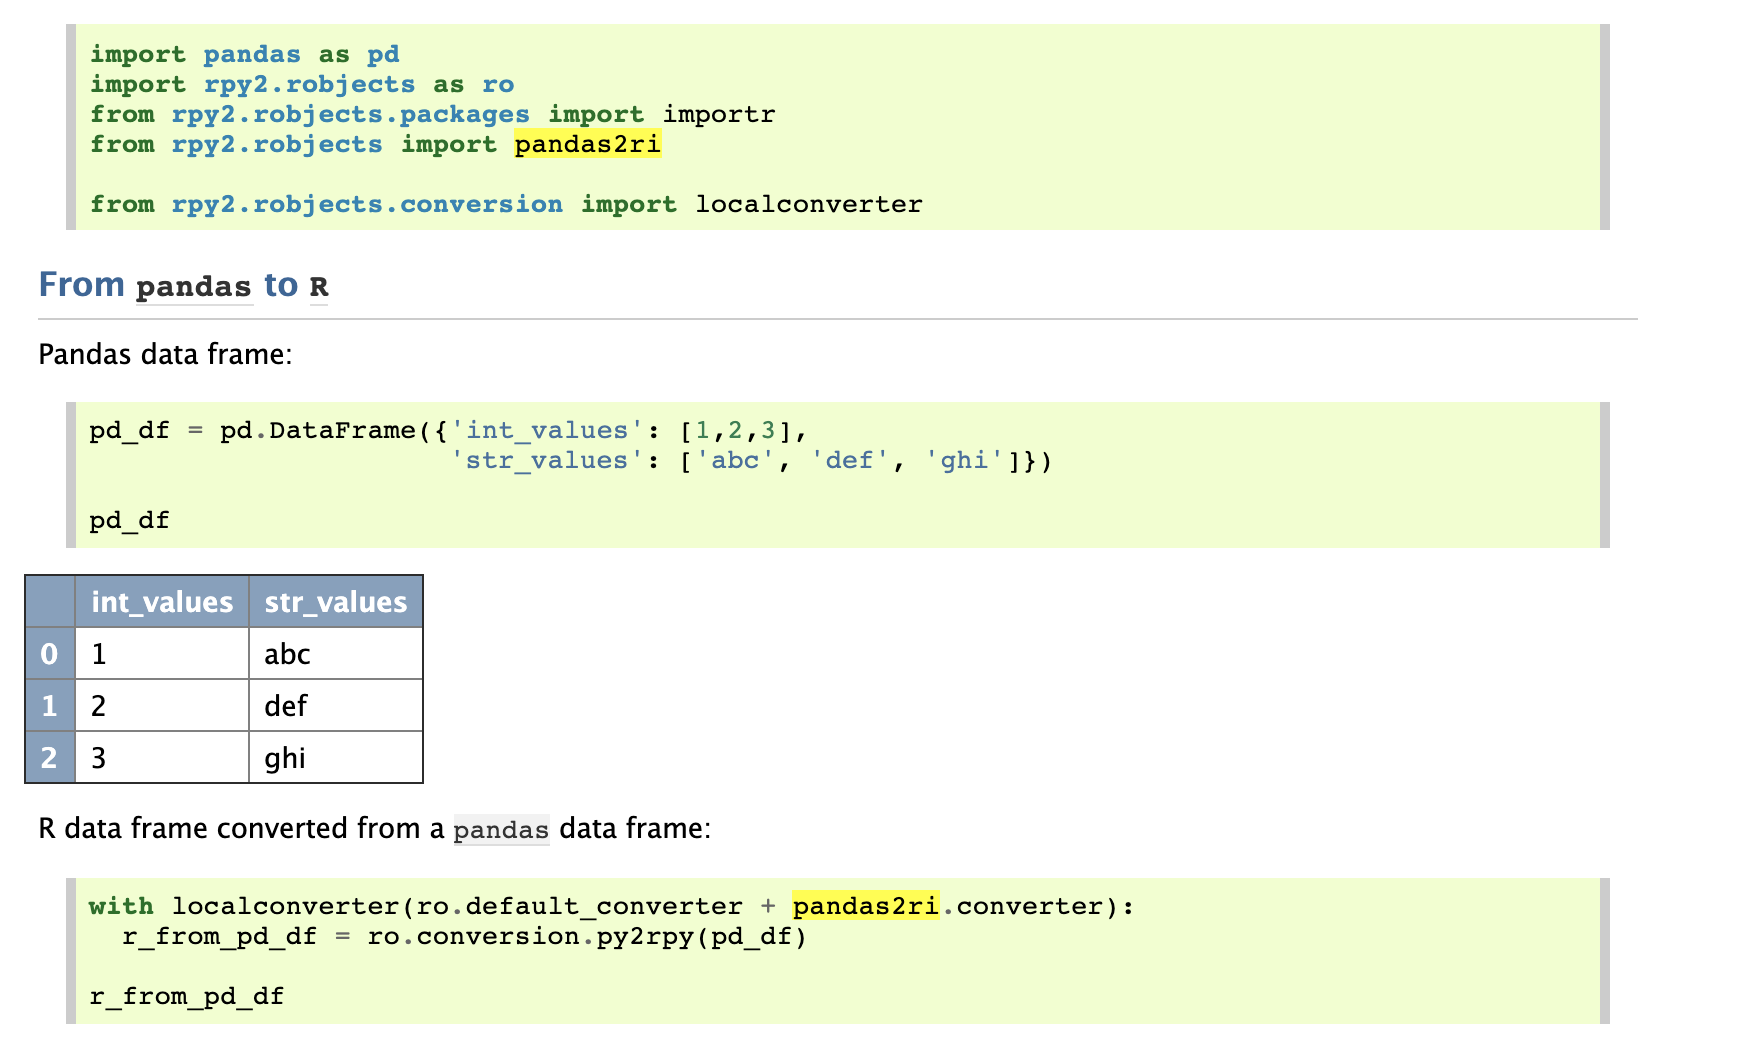Image resolution: width=1742 pixels, height=1044 pixels.
Task: Click 'importr' in the import block
Action: (x=719, y=114)
